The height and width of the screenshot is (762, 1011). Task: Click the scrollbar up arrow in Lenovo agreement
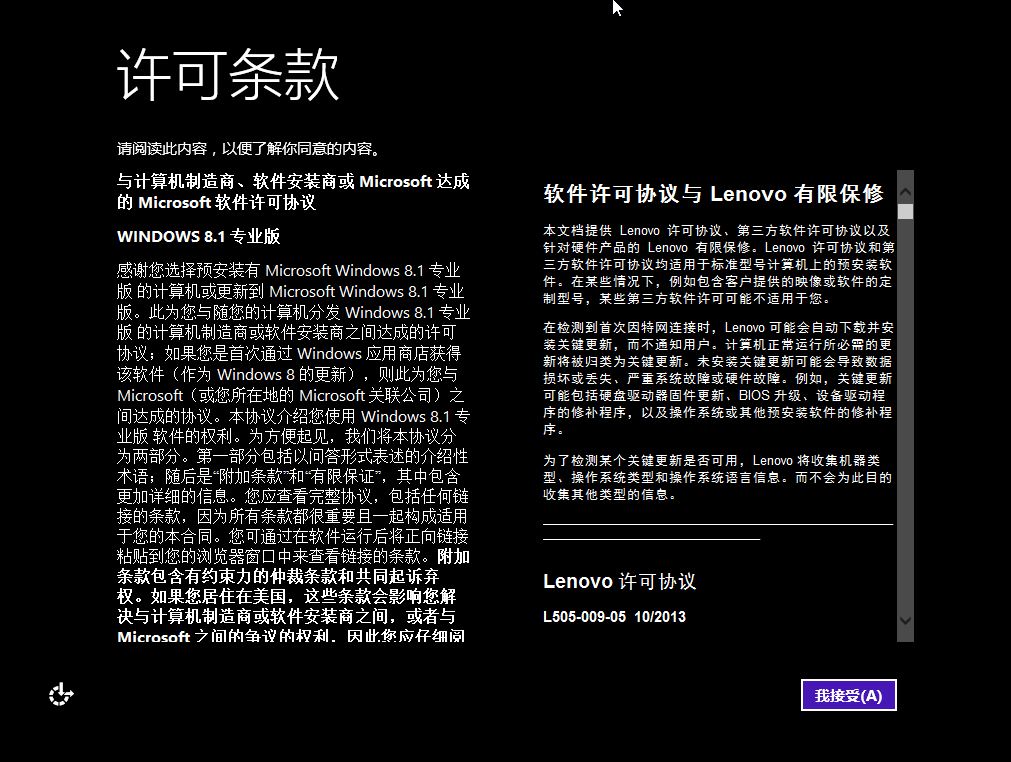905,191
